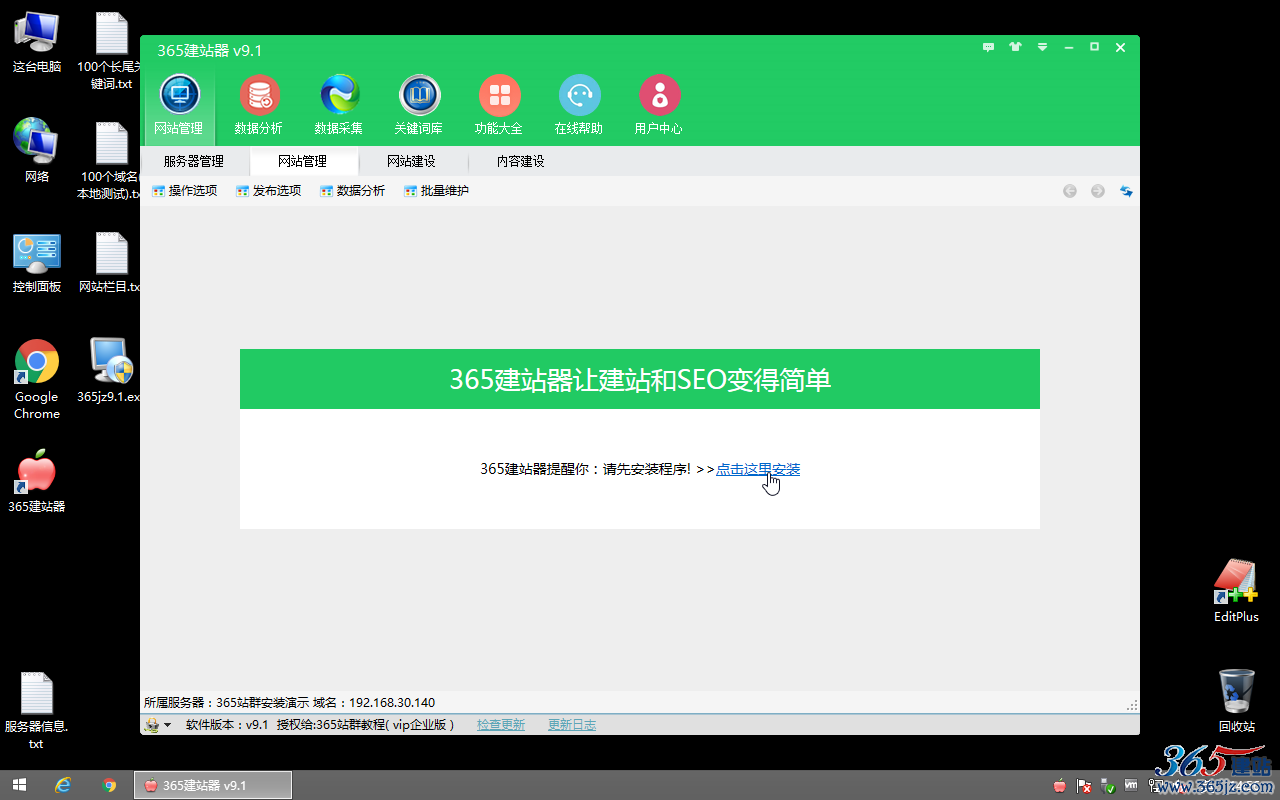Select the 控制面板 desktop icon
The height and width of the screenshot is (800, 1280).
pos(37,262)
